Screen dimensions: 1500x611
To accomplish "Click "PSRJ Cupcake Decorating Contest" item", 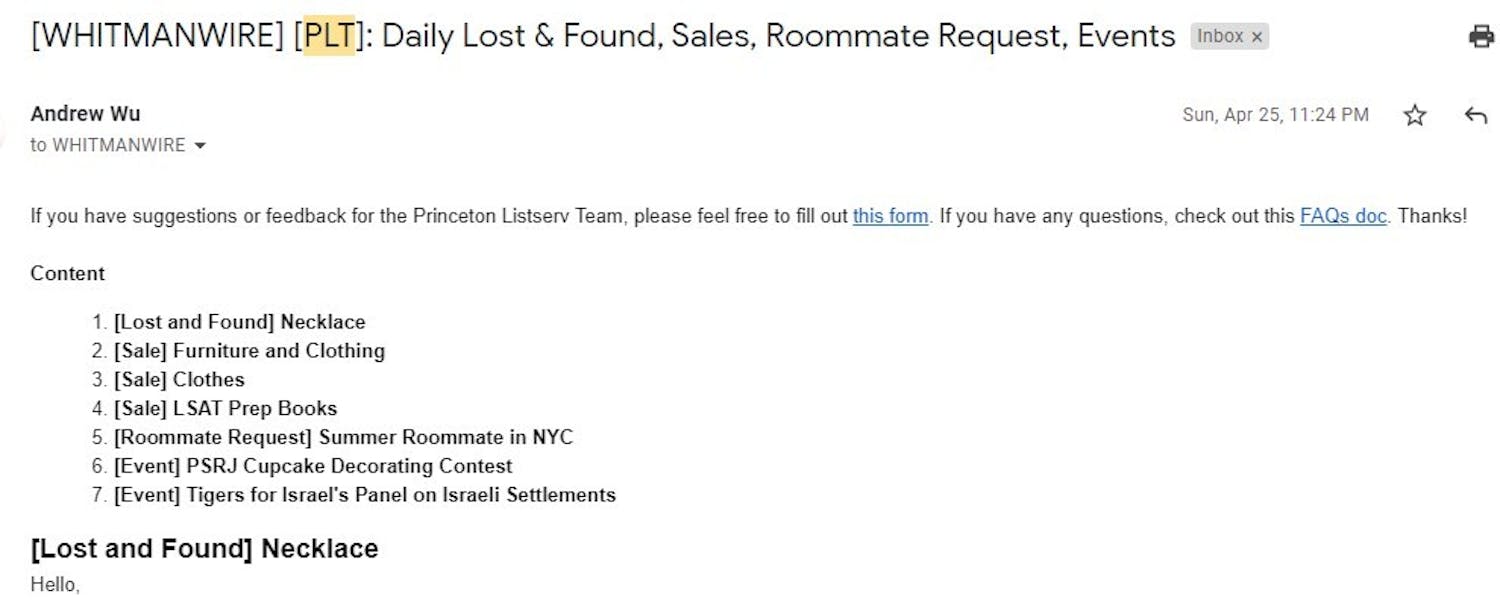I will pyautogui.click(x=313, y=467).
